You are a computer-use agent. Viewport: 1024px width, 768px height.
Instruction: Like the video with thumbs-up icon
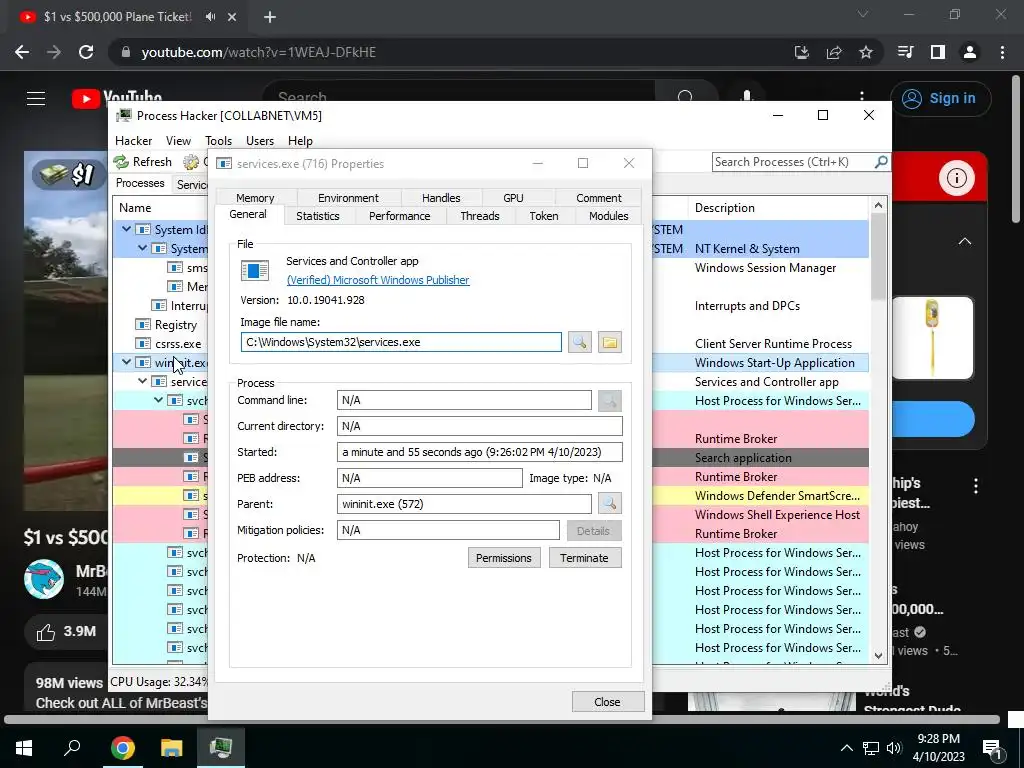click(x=46, y=632)
